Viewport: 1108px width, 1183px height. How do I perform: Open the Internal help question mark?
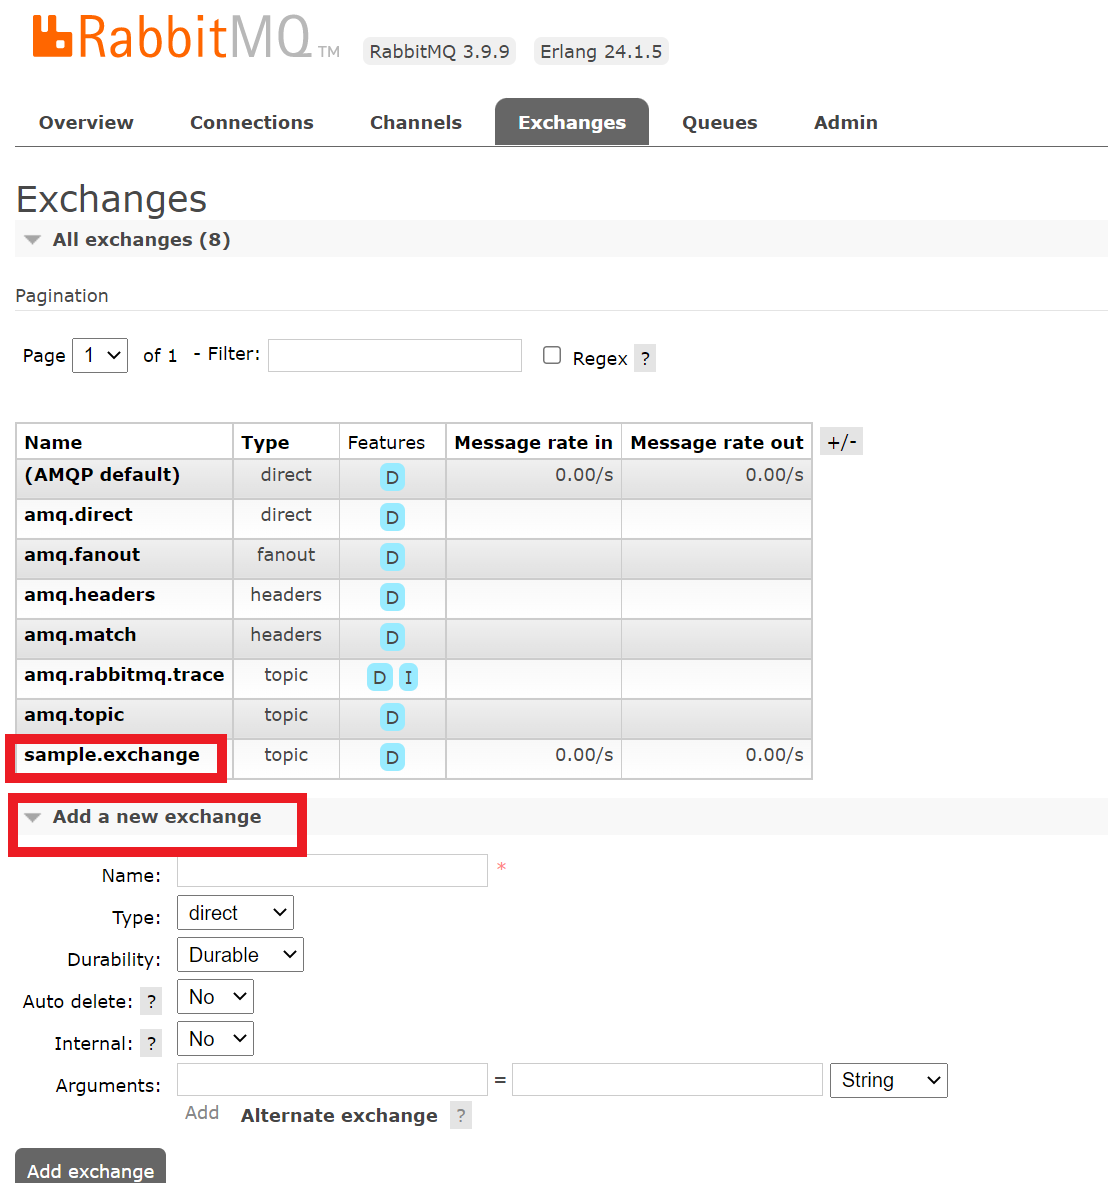[x=151, y=1043]
